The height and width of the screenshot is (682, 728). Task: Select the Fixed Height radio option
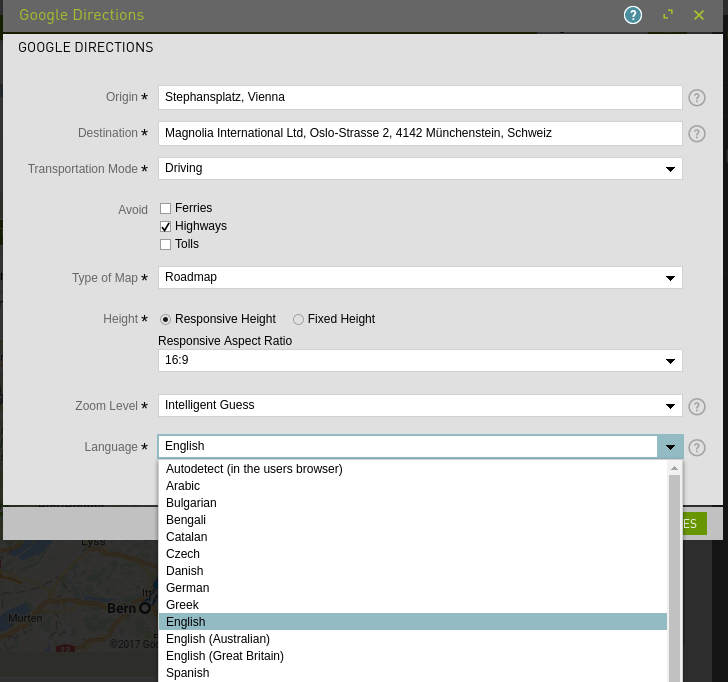(x=298, y=319)
